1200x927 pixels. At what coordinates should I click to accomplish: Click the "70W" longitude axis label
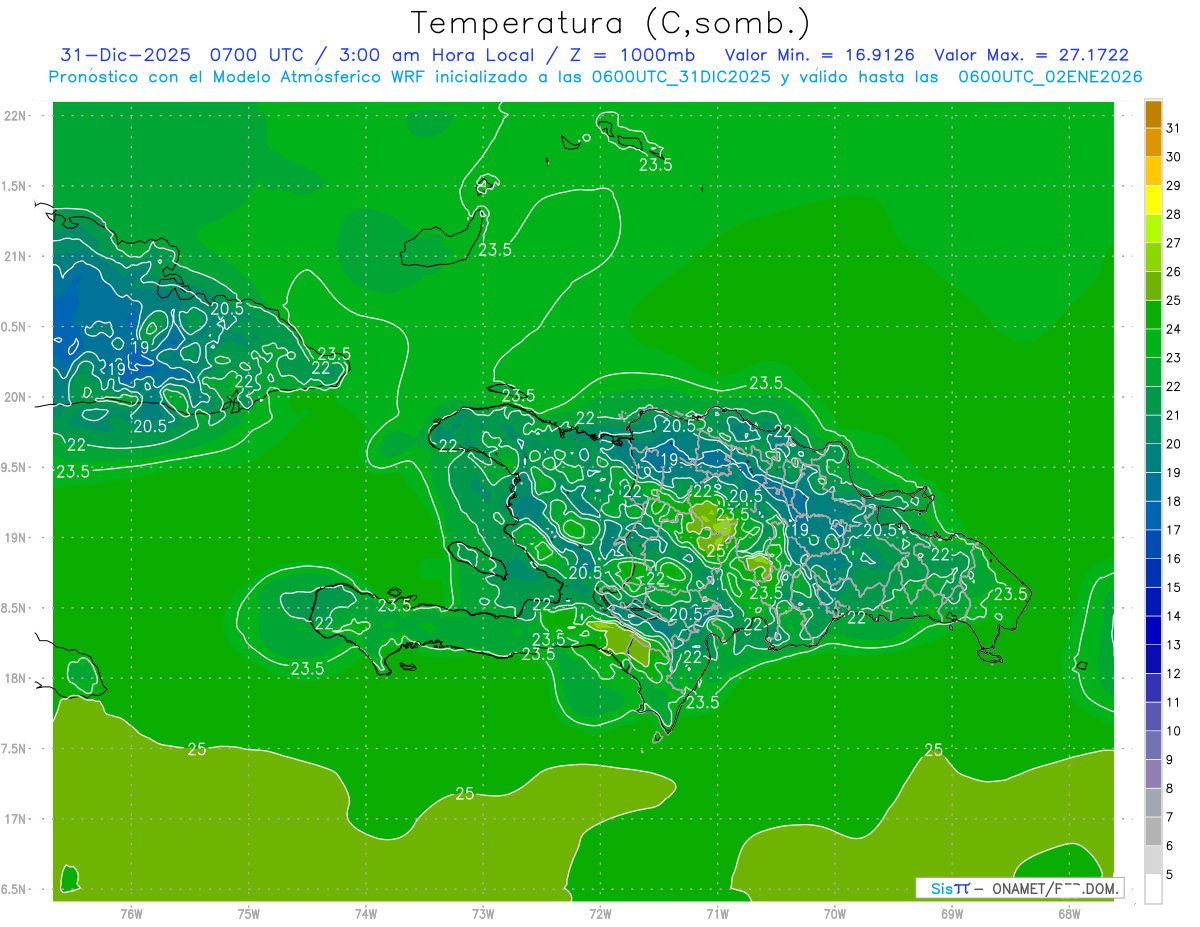click(x=834, y=914)
